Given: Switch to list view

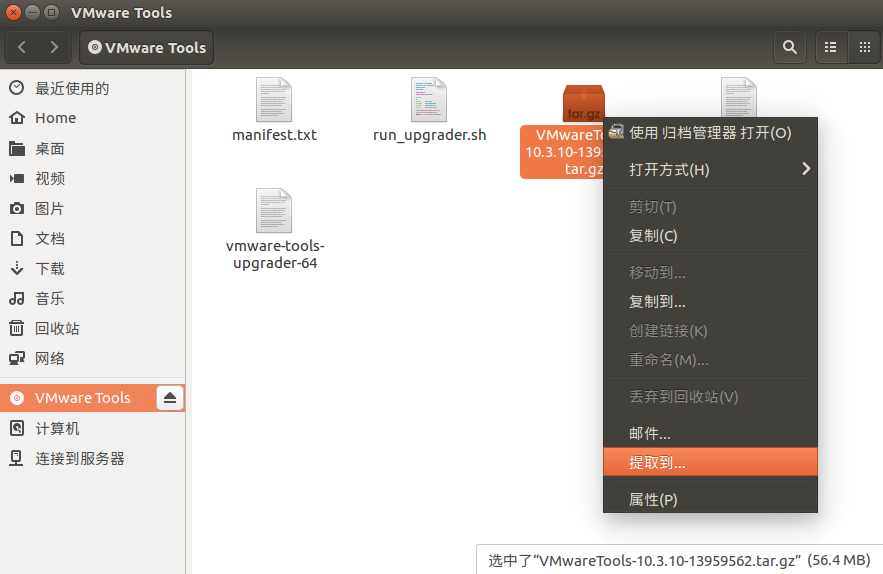Looking at the screenshot, I should tap(831, 47).
